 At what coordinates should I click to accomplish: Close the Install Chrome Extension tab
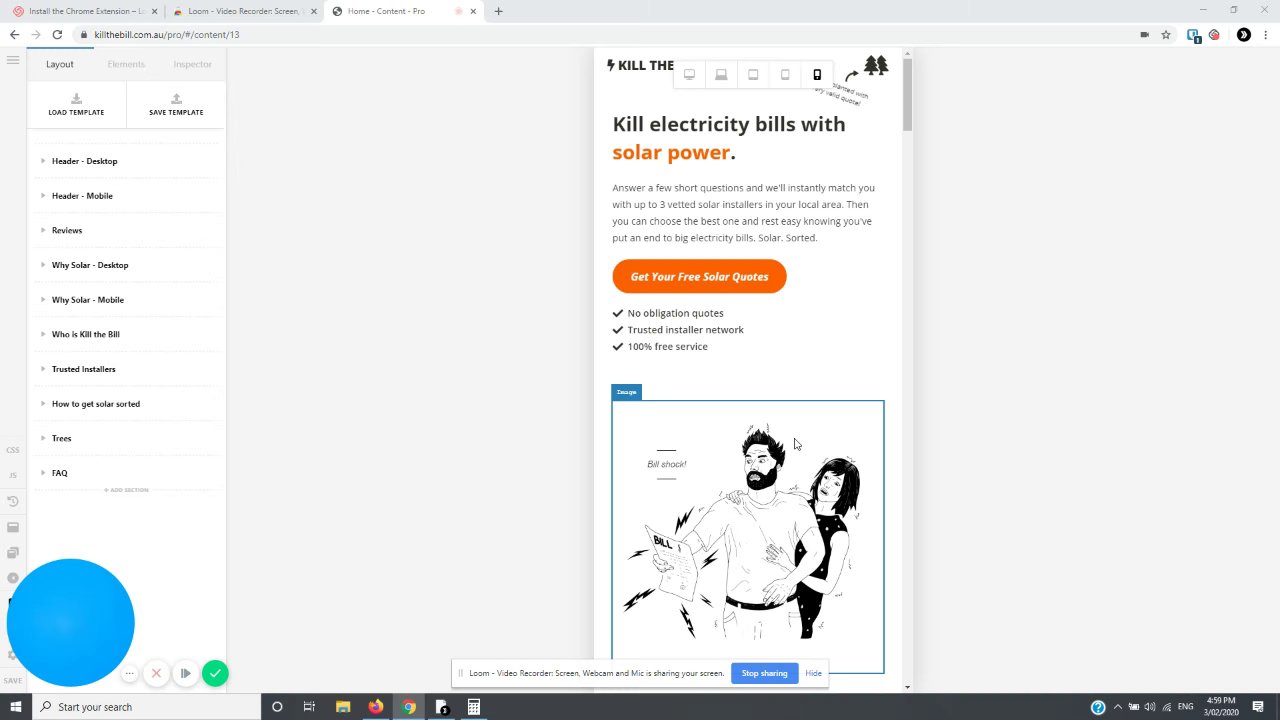[x=154, y=11]
